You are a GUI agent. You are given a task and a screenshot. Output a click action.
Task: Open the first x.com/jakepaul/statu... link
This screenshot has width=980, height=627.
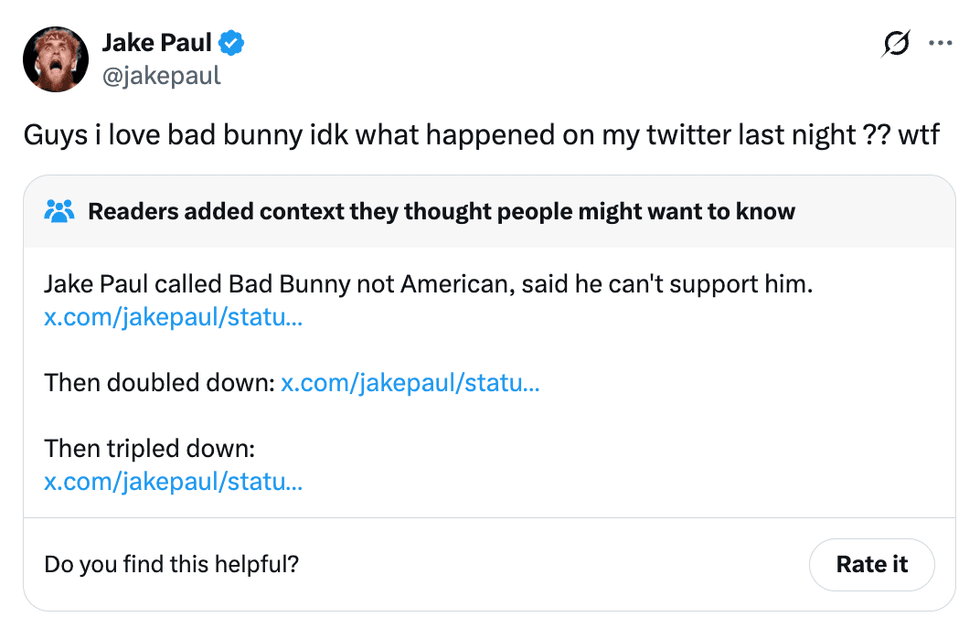(173, 318)
